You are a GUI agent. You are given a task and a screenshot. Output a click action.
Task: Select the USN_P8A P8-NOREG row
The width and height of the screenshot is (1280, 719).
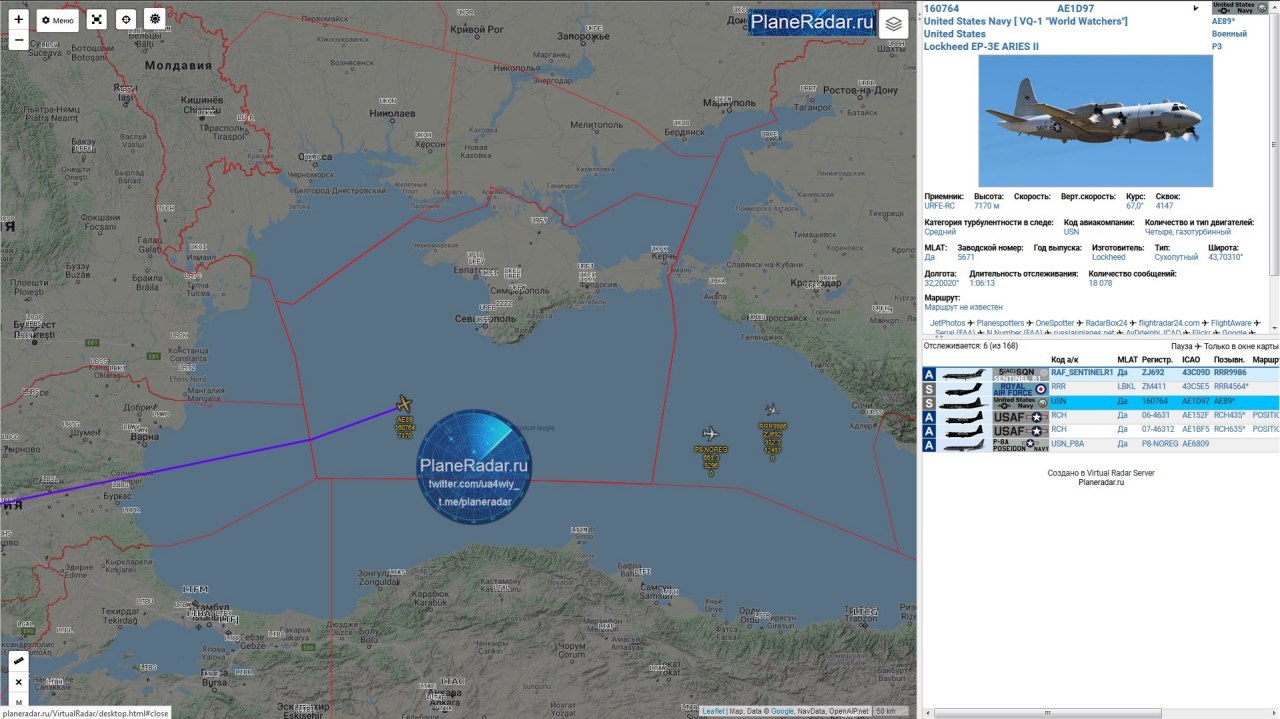[1100, 444]
